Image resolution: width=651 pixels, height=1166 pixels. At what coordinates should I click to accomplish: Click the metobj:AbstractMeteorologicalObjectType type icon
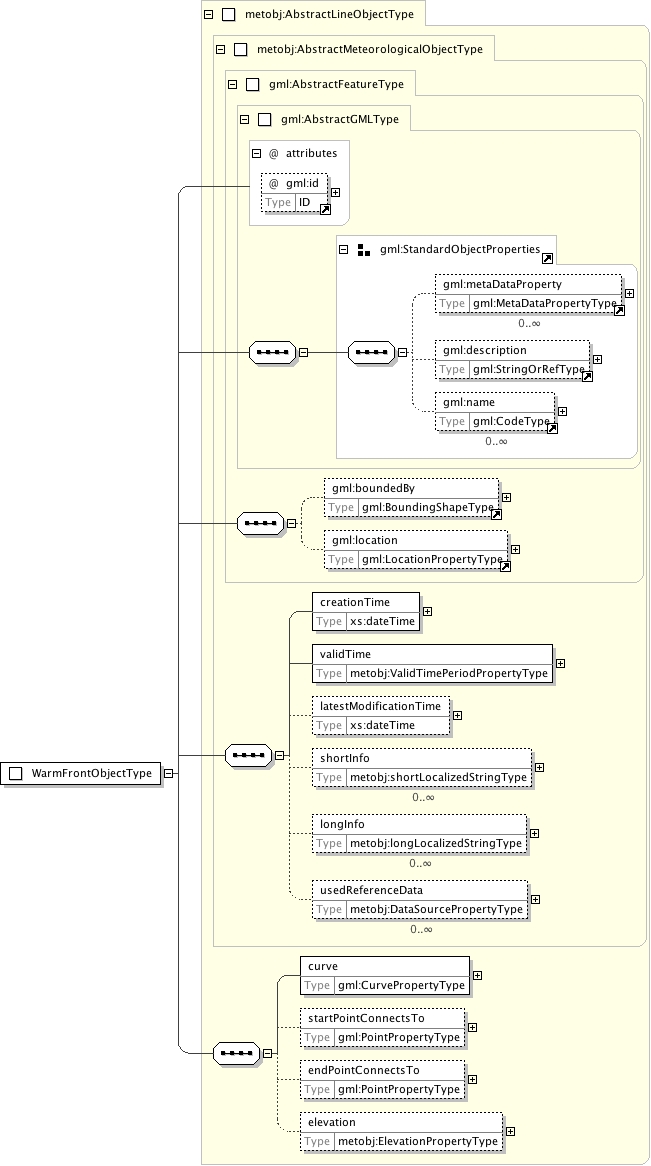pos(241,49)
